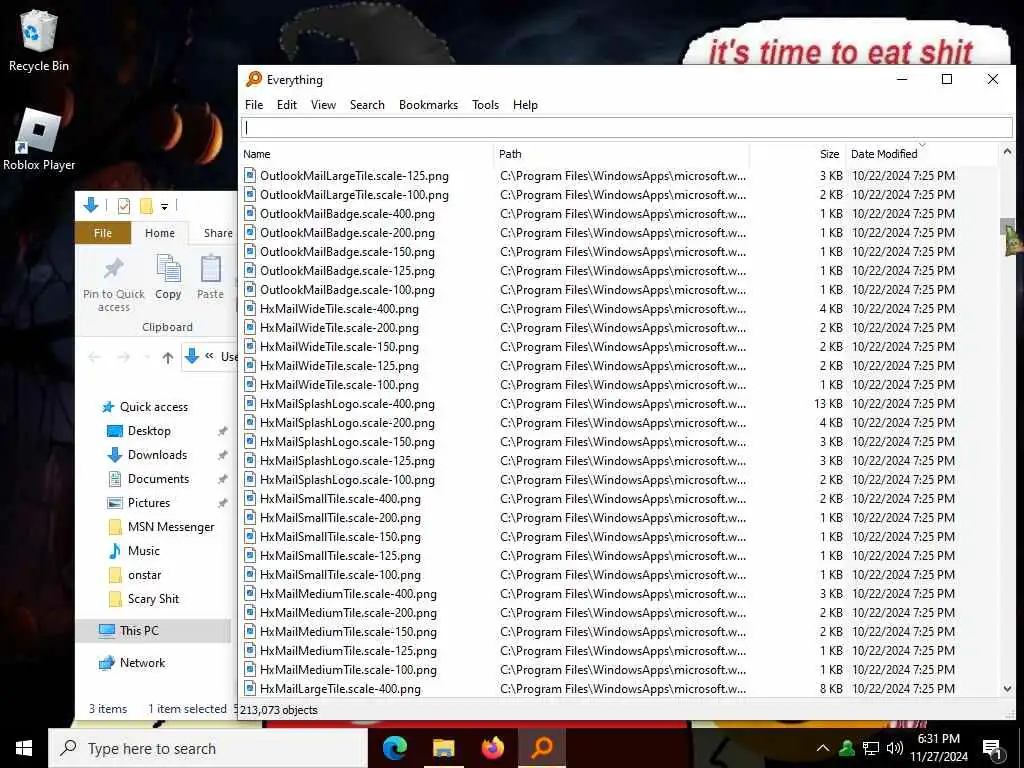This screenshot has width=1024, height=768.
Task: Select Desktop in Explorer sidebar
Action: click(149, 431)
